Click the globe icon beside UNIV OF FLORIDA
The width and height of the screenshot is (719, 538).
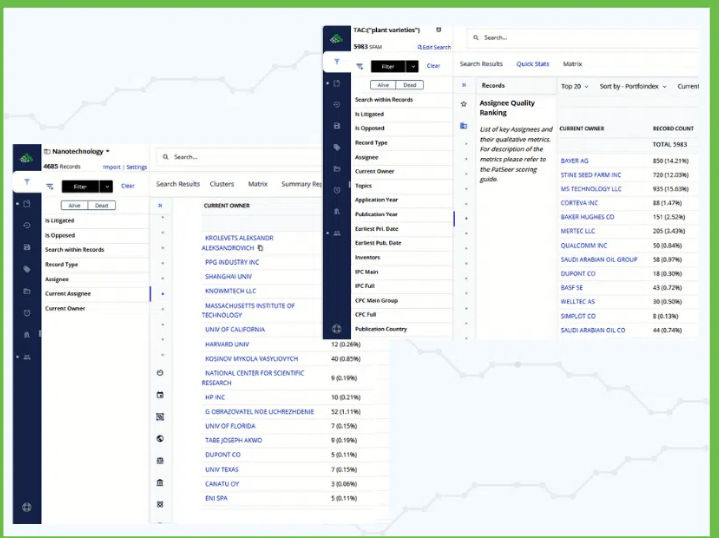pyautogui.click(x=160, y=438)
